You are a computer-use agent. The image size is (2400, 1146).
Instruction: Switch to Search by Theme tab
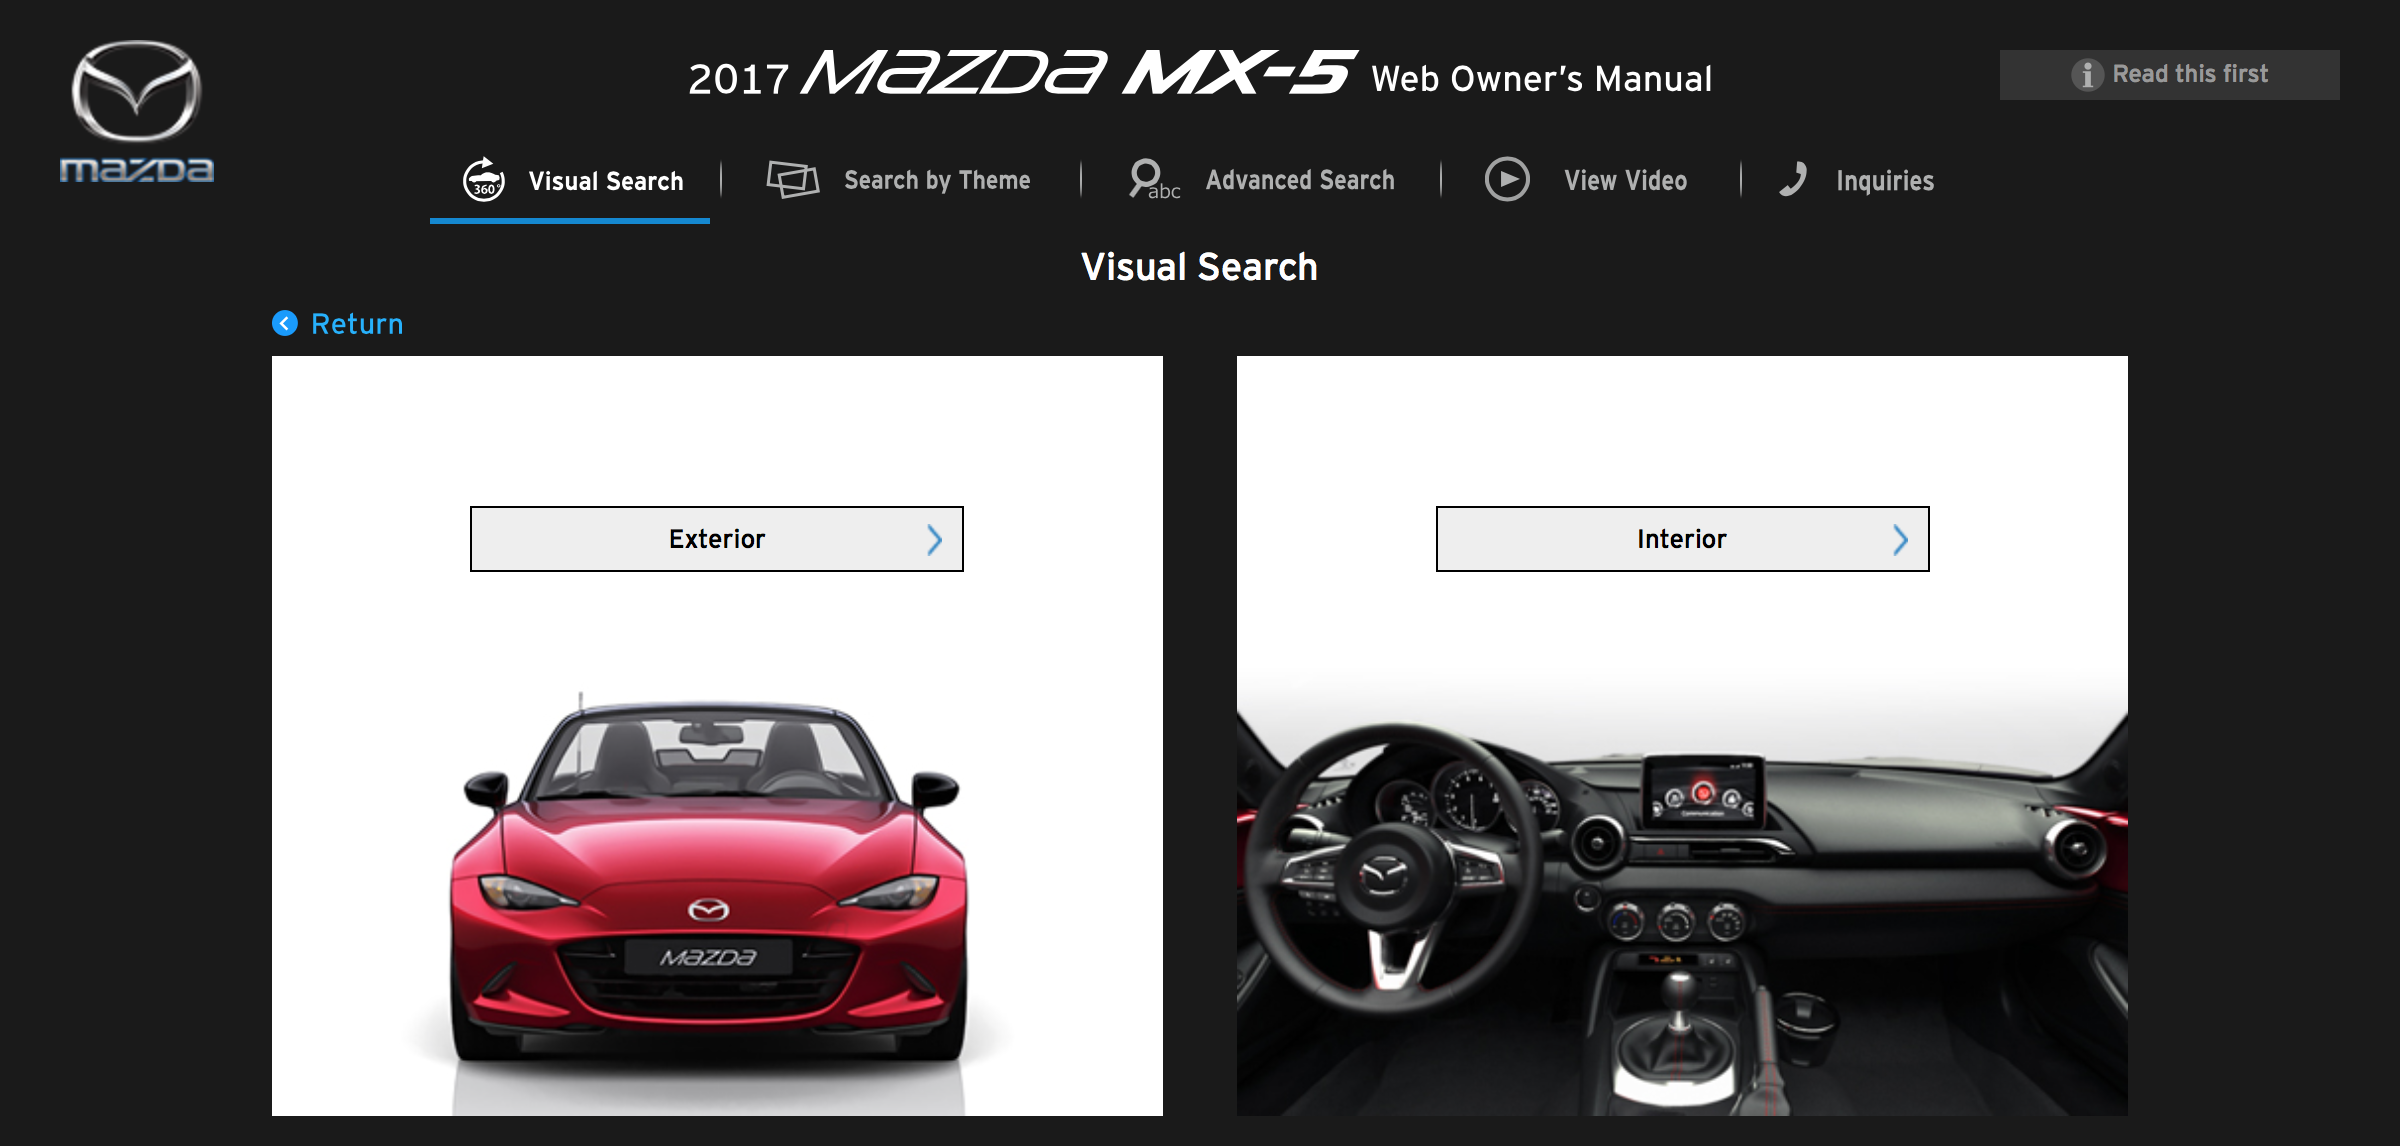click(x=898, y=181)
